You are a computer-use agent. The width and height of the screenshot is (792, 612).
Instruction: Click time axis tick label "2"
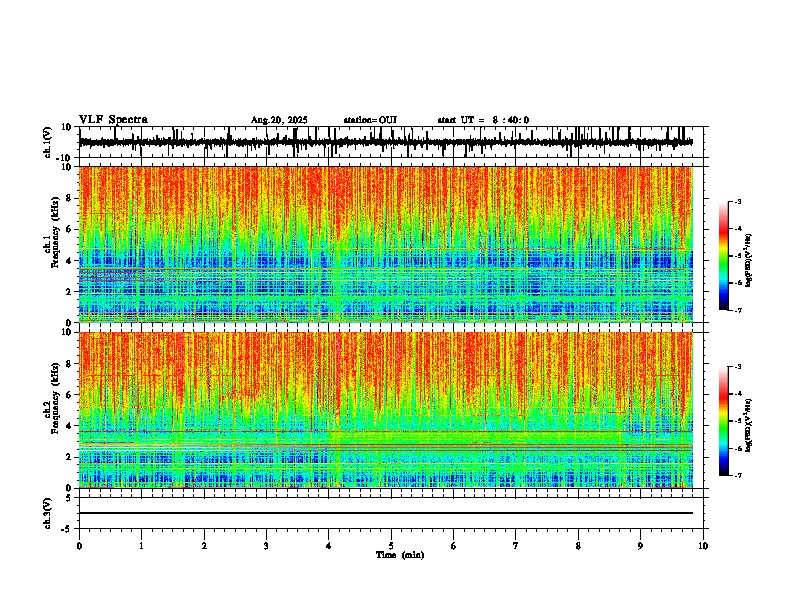[x=204, y=546]
